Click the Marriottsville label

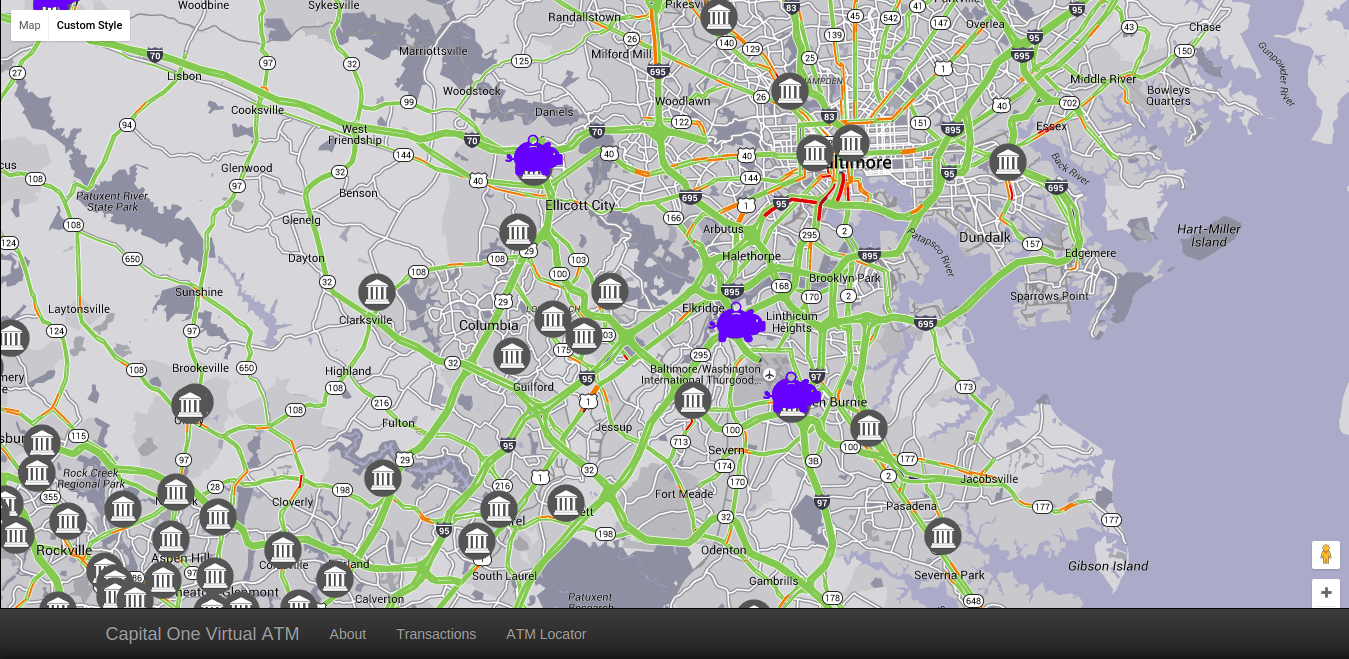point(433,51)
